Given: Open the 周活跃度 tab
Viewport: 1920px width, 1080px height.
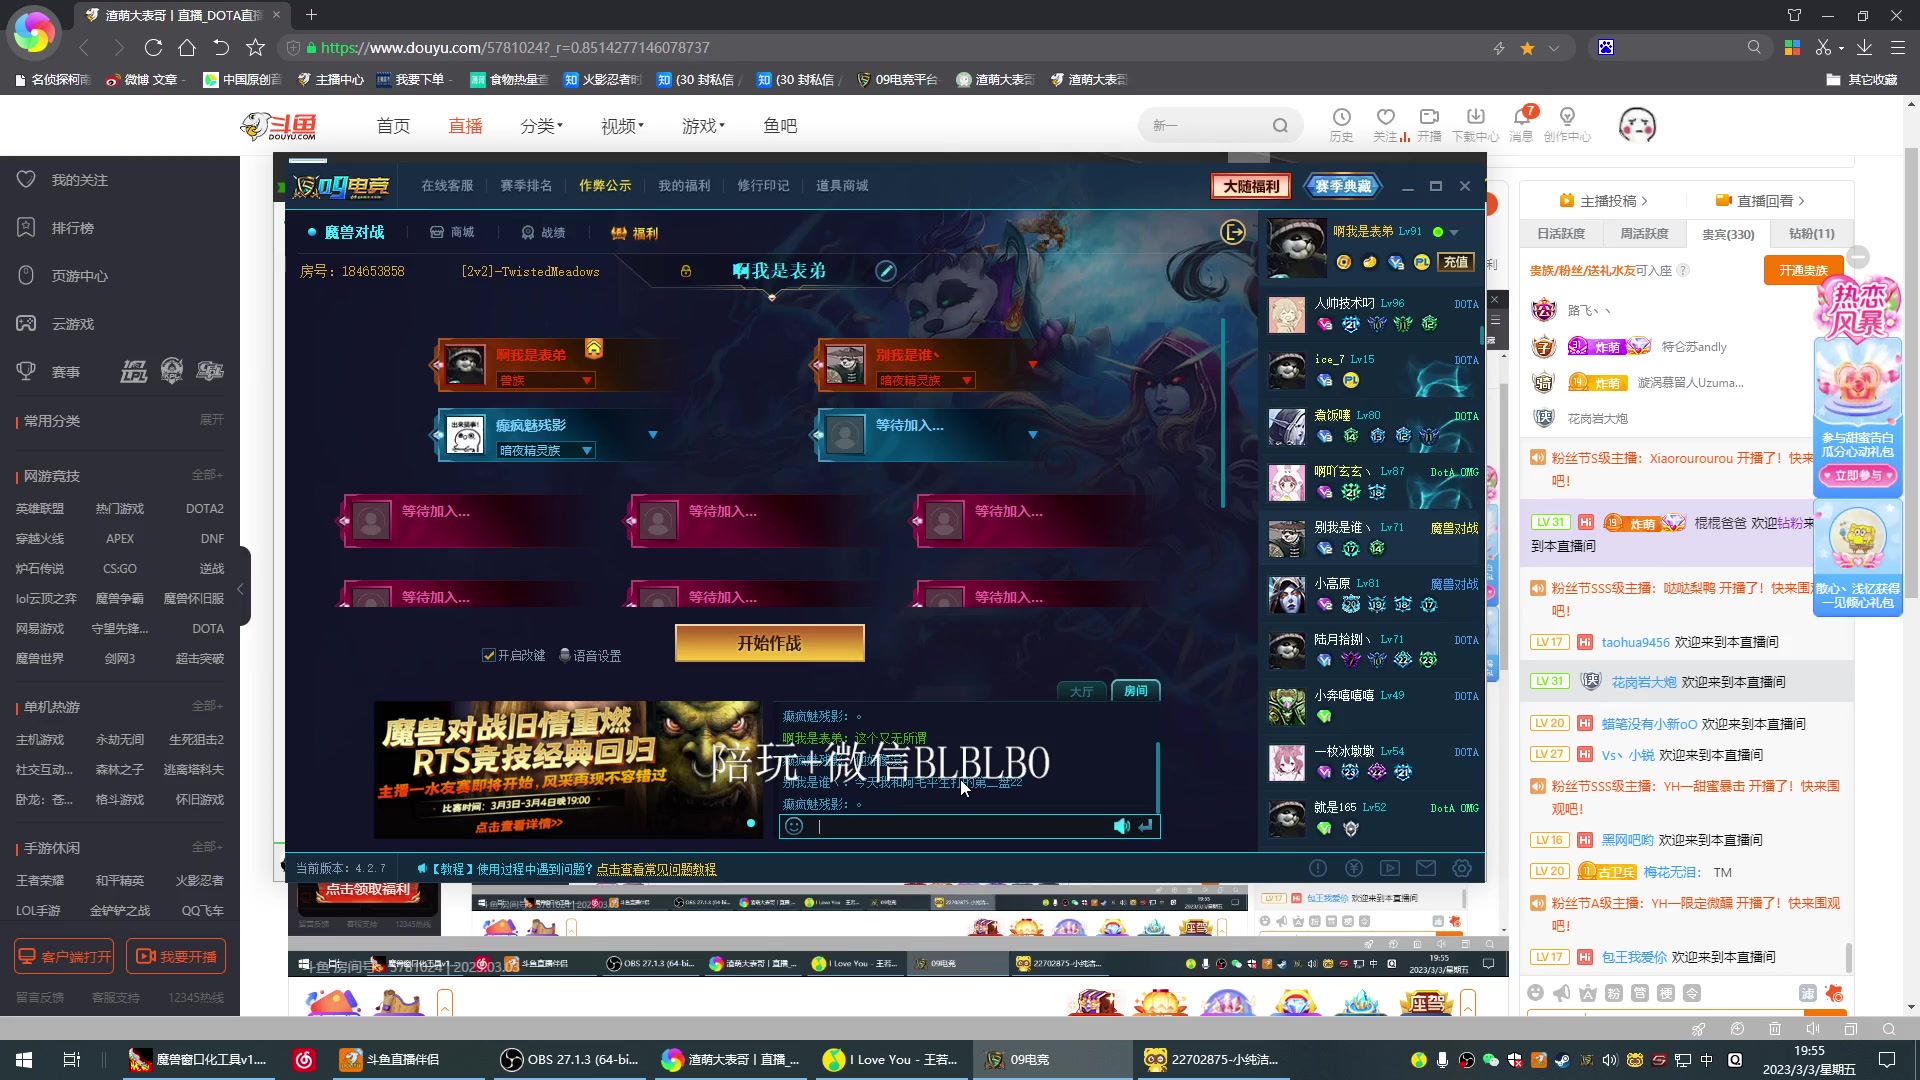Looking at the screenshot, I should pos(1644,233).
